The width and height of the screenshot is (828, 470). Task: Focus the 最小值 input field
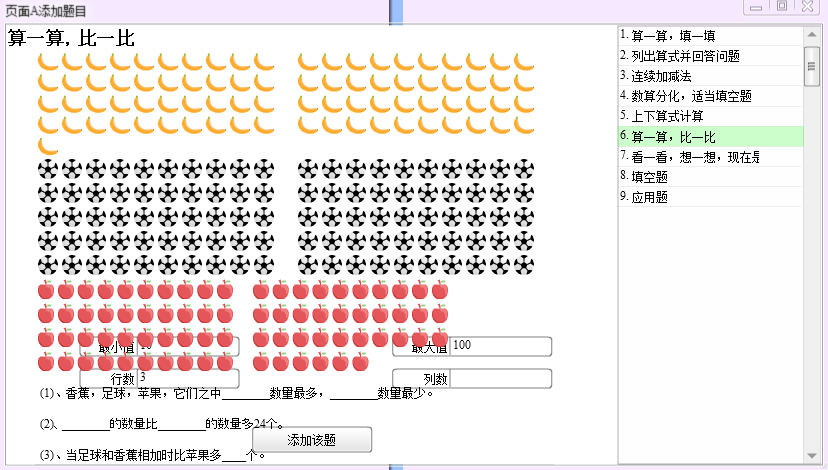(x=188, y=346)
